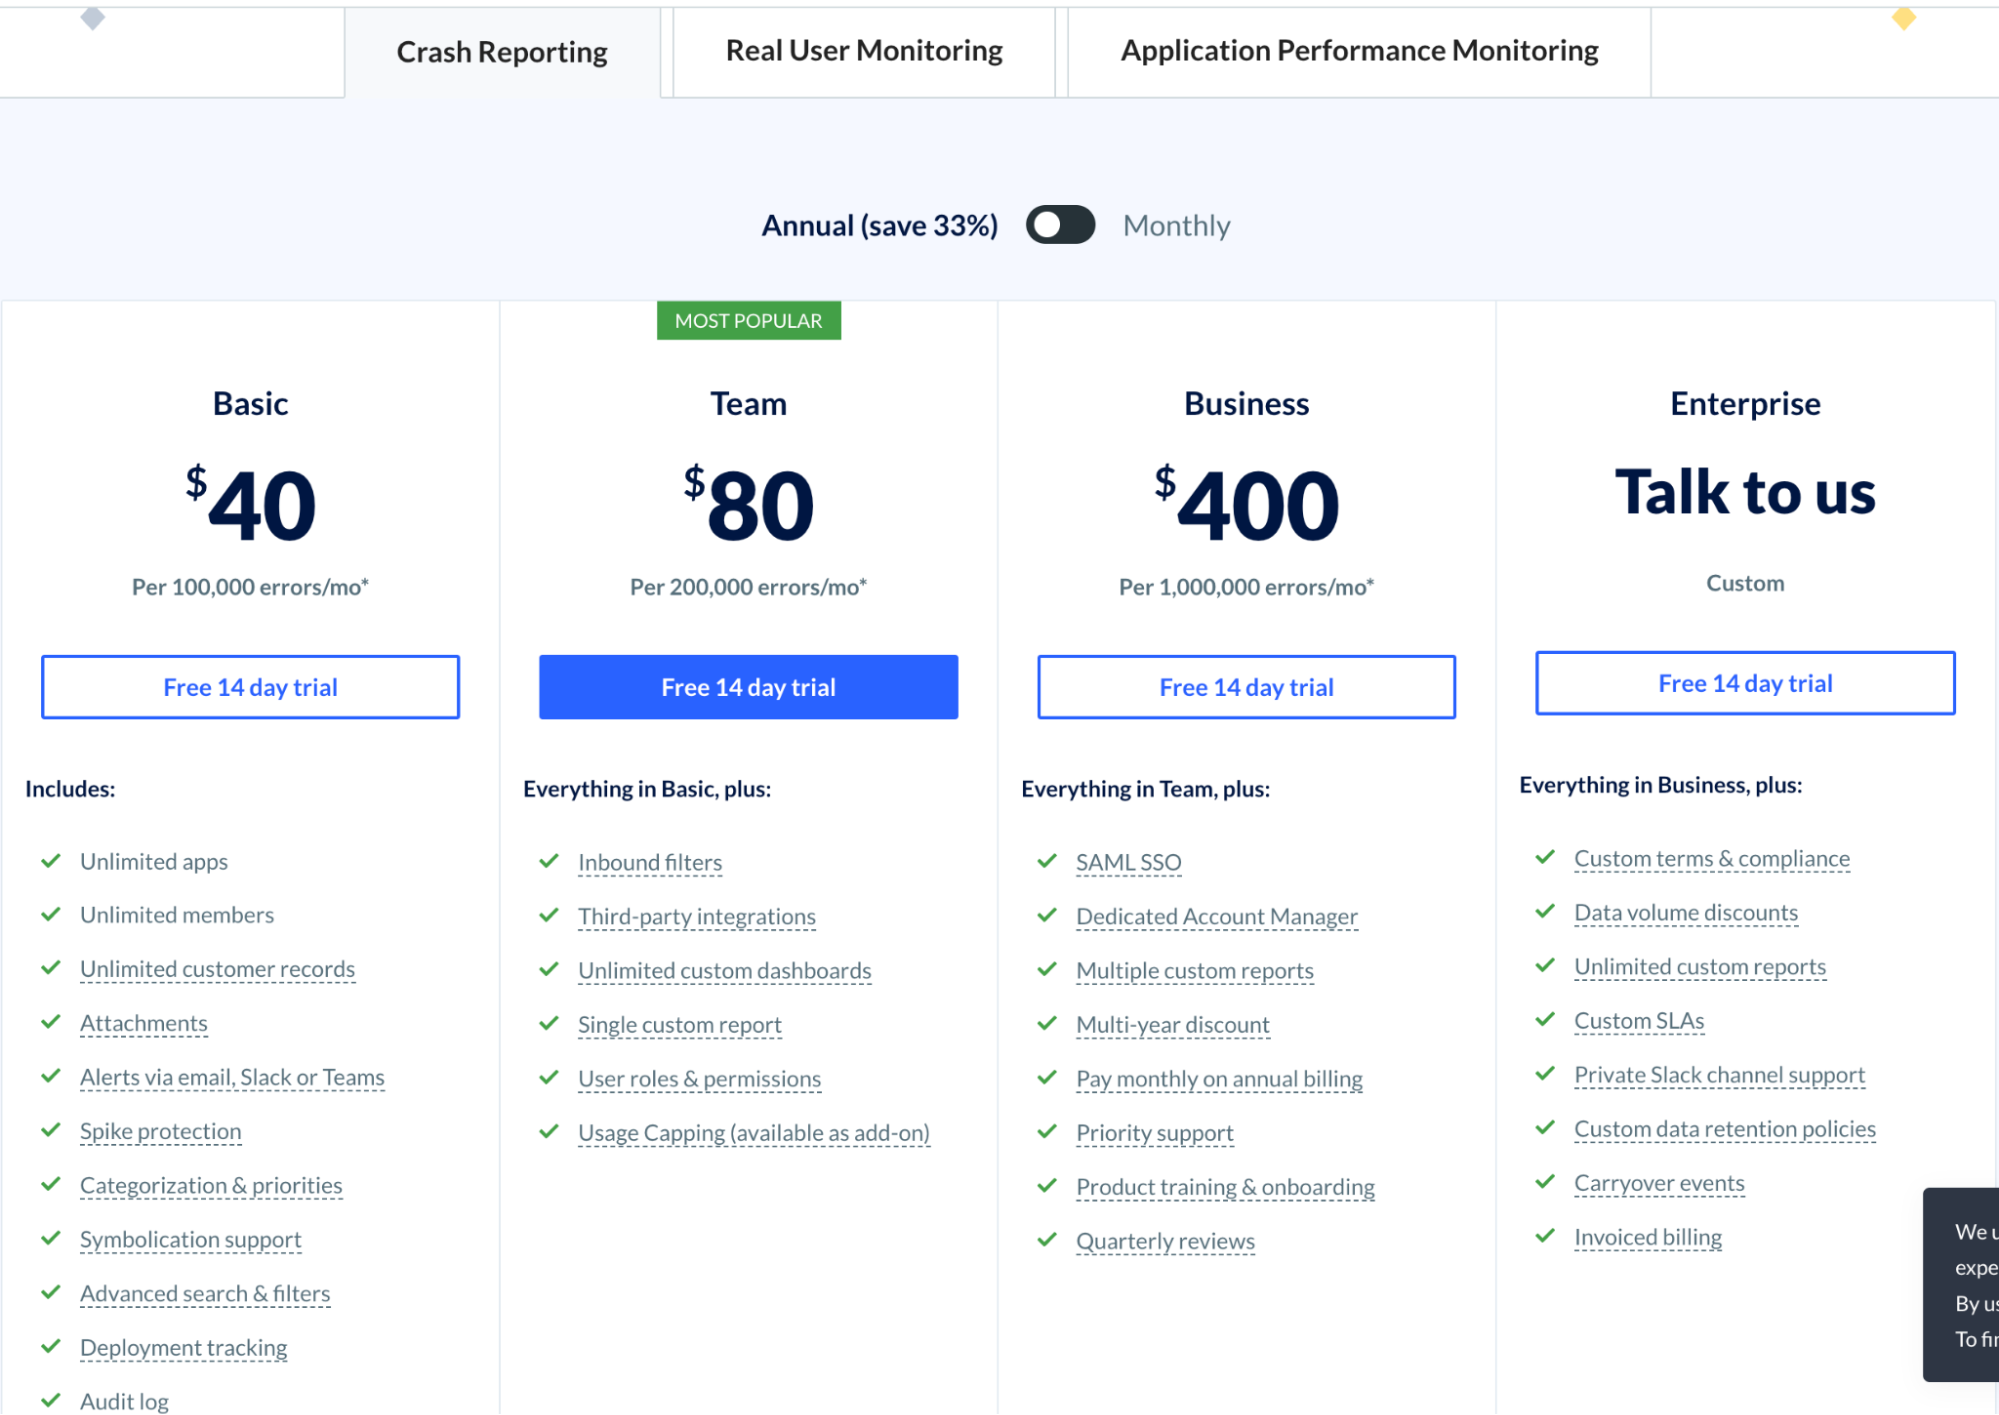Click checkmark icon beside Custom SLAs
This screenshot has height=1415, width=1999.
tap(1545, 1019)
